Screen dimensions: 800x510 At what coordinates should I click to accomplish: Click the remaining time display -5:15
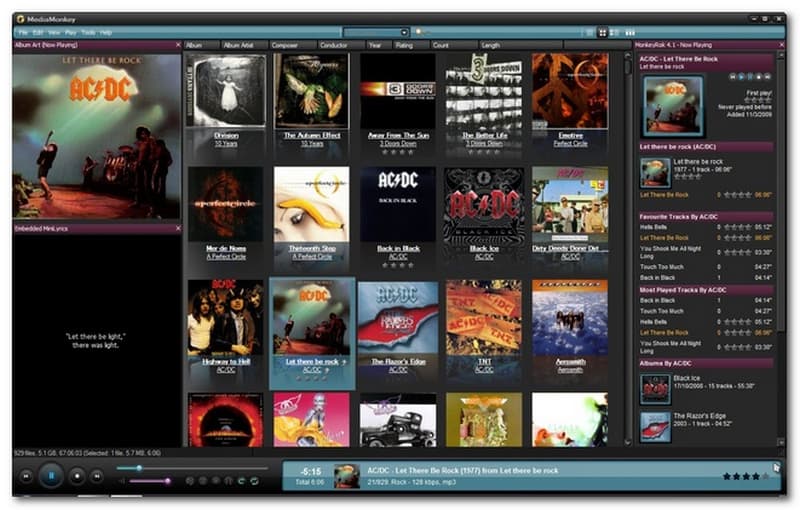pos(311,472)
